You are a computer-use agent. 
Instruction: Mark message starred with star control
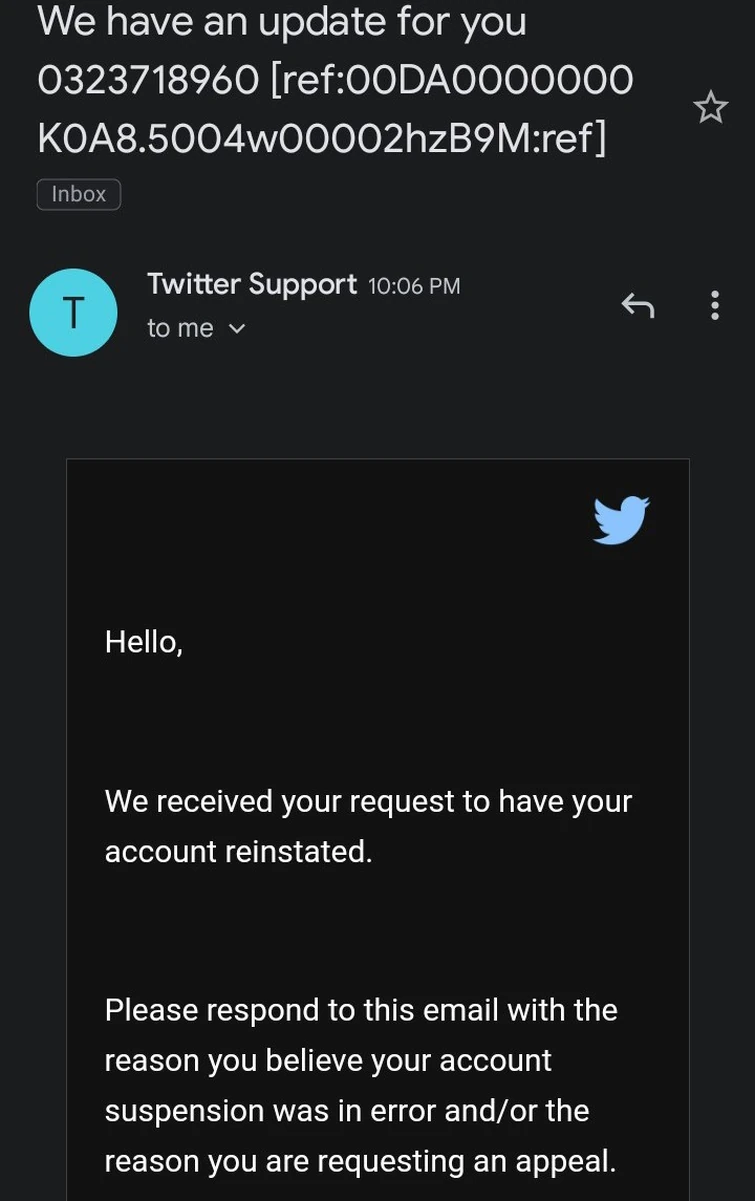pos(710,106)
